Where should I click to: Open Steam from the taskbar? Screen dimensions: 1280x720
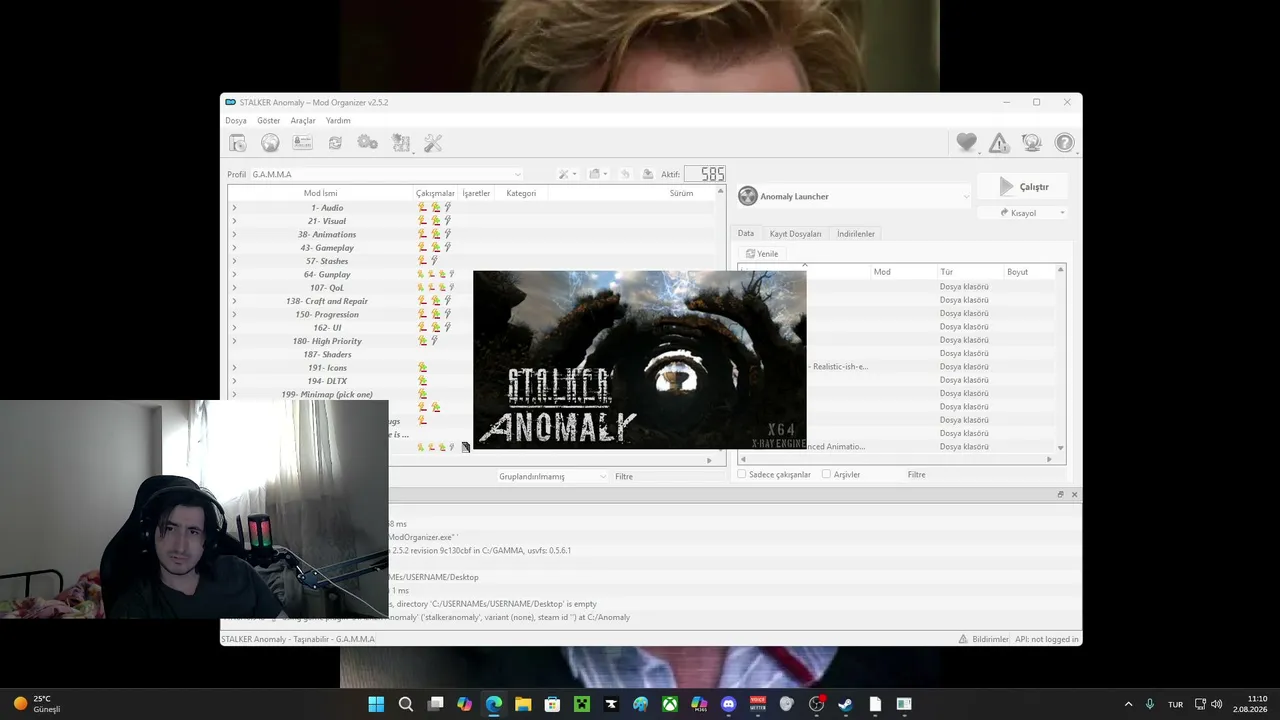click(845, 704)
